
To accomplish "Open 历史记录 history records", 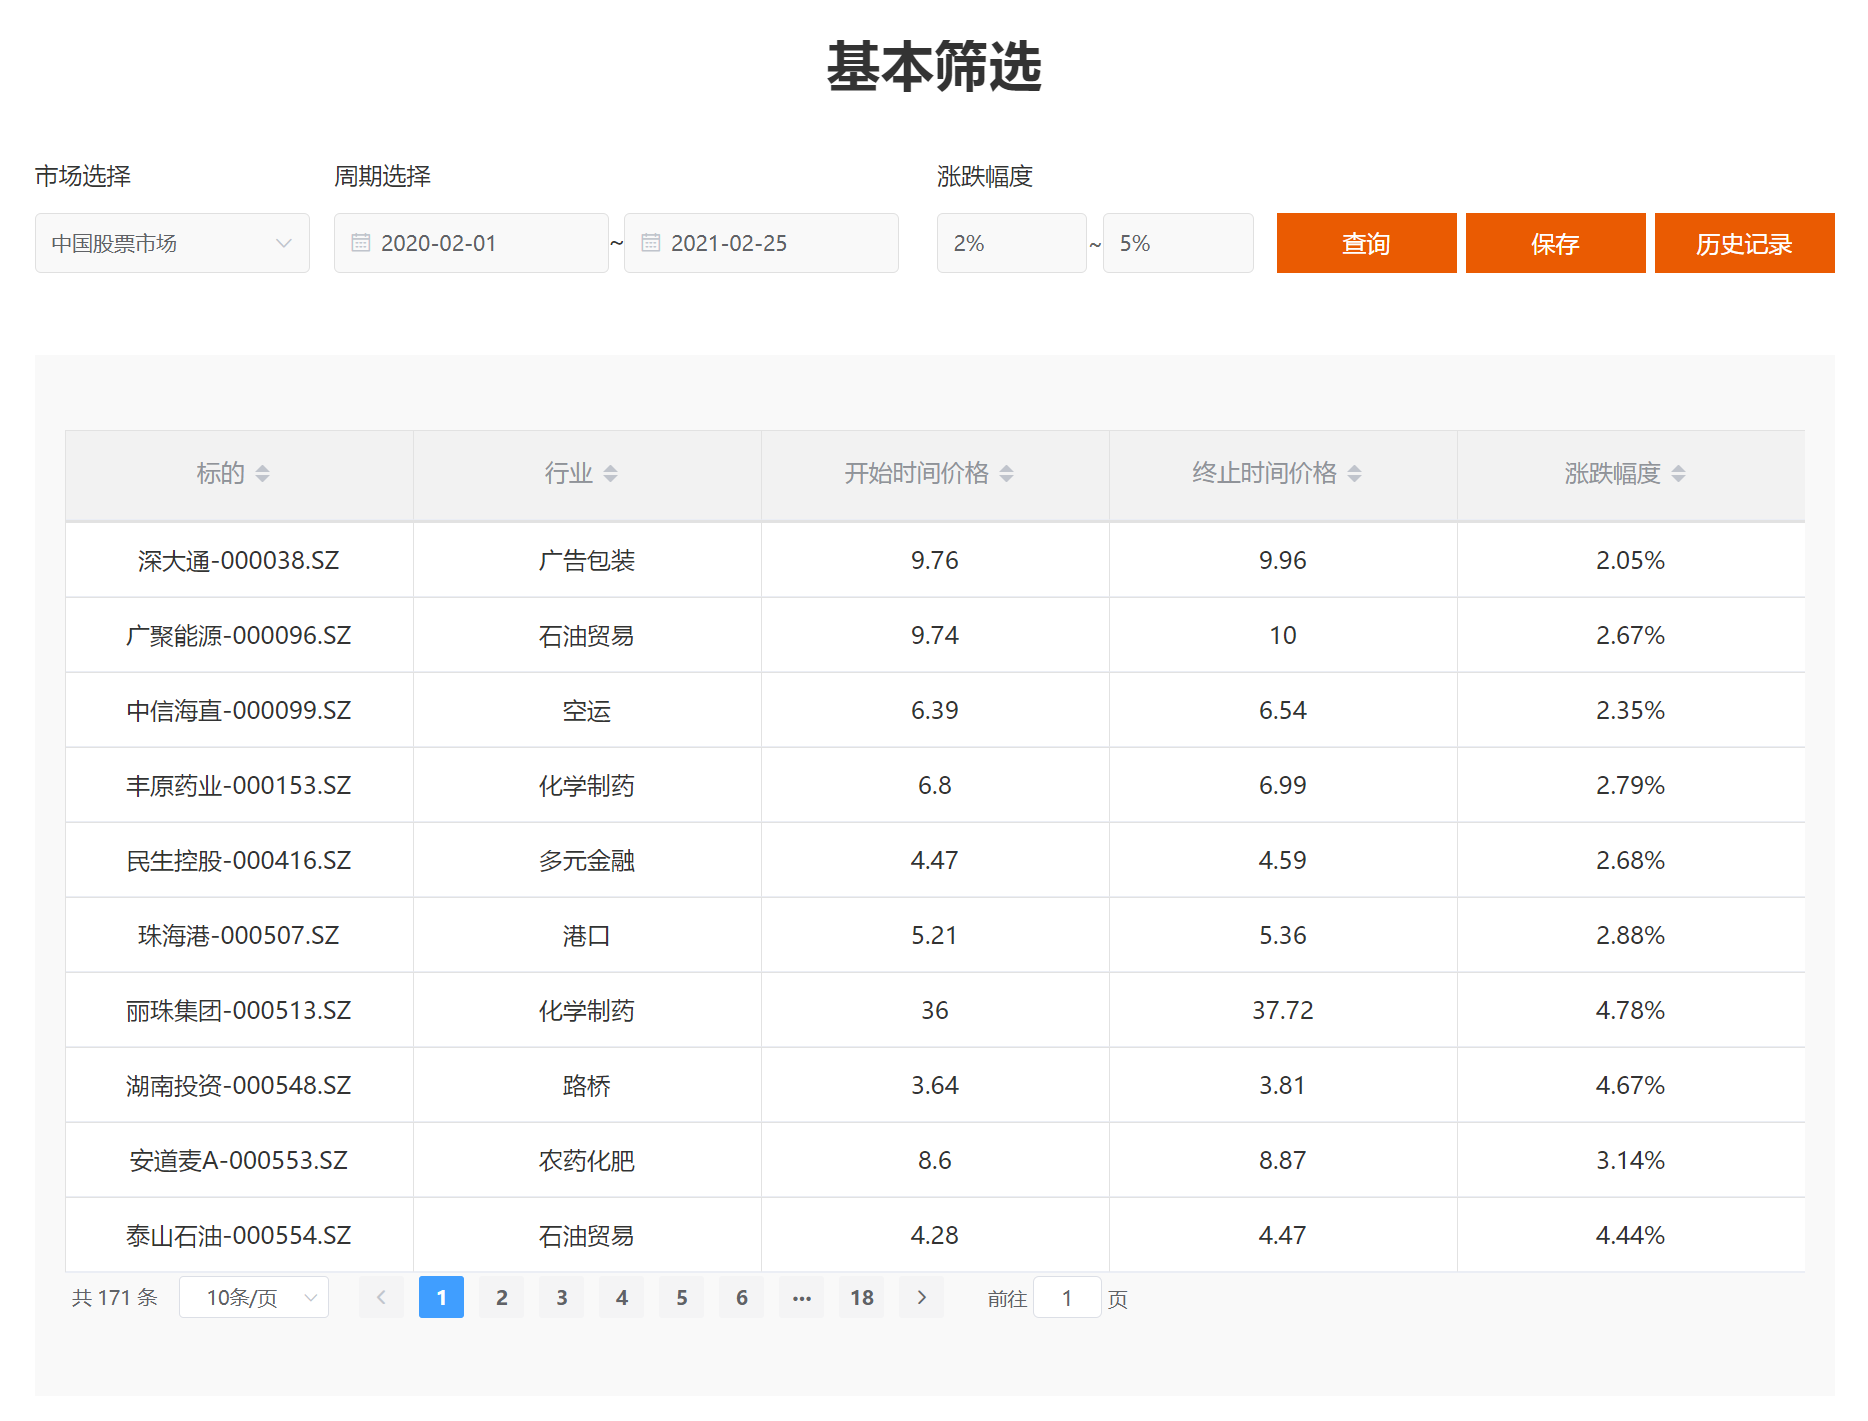I will click(x=1744, y=243).
